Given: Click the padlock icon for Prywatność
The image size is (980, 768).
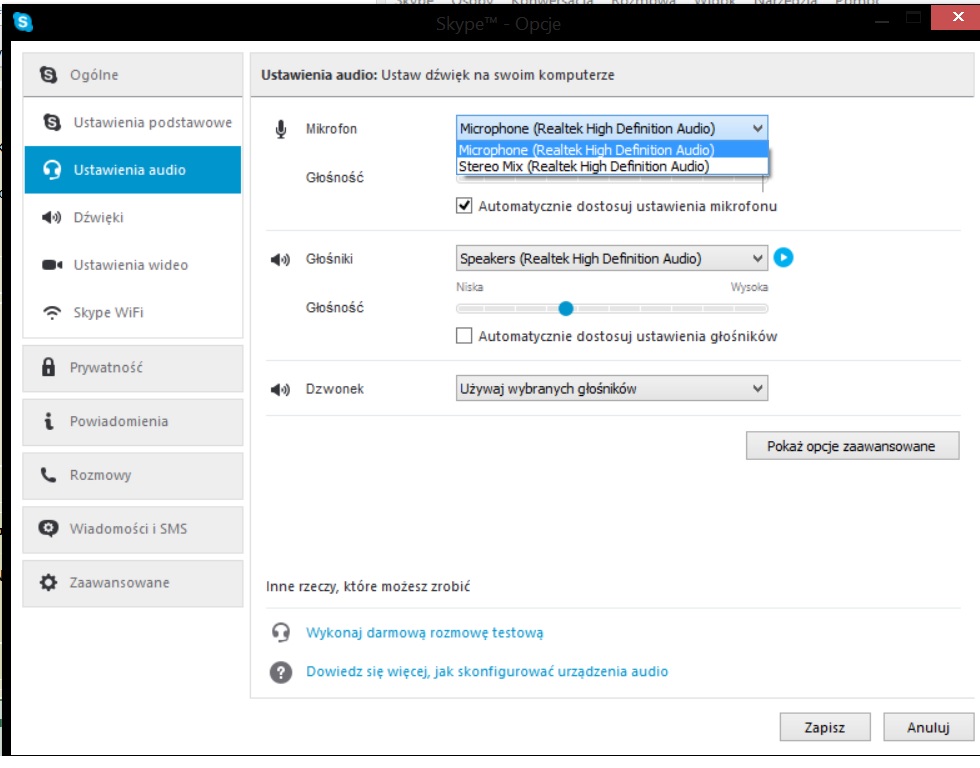Looking at the screenshot, I should 48,367.
